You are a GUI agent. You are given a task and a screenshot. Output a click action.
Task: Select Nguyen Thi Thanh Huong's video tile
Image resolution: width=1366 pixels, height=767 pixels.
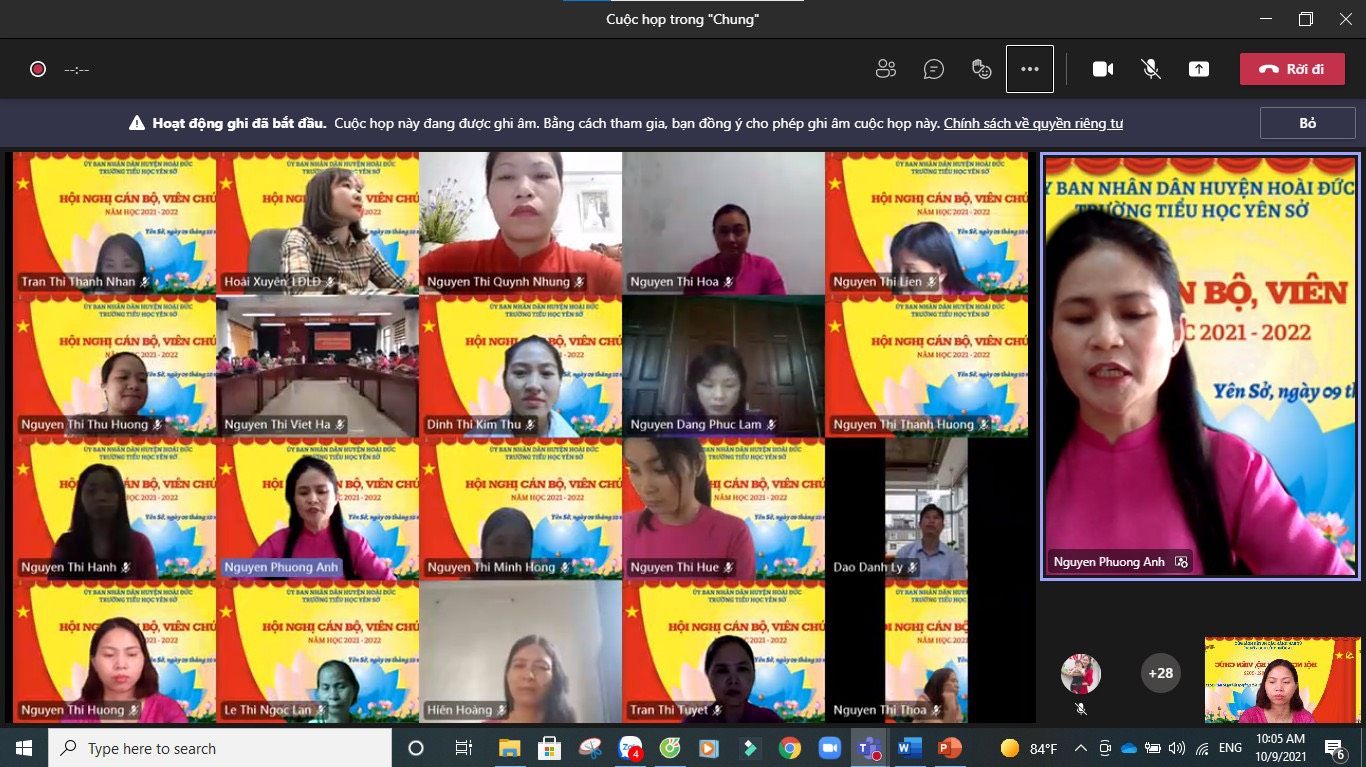point(926,366)
